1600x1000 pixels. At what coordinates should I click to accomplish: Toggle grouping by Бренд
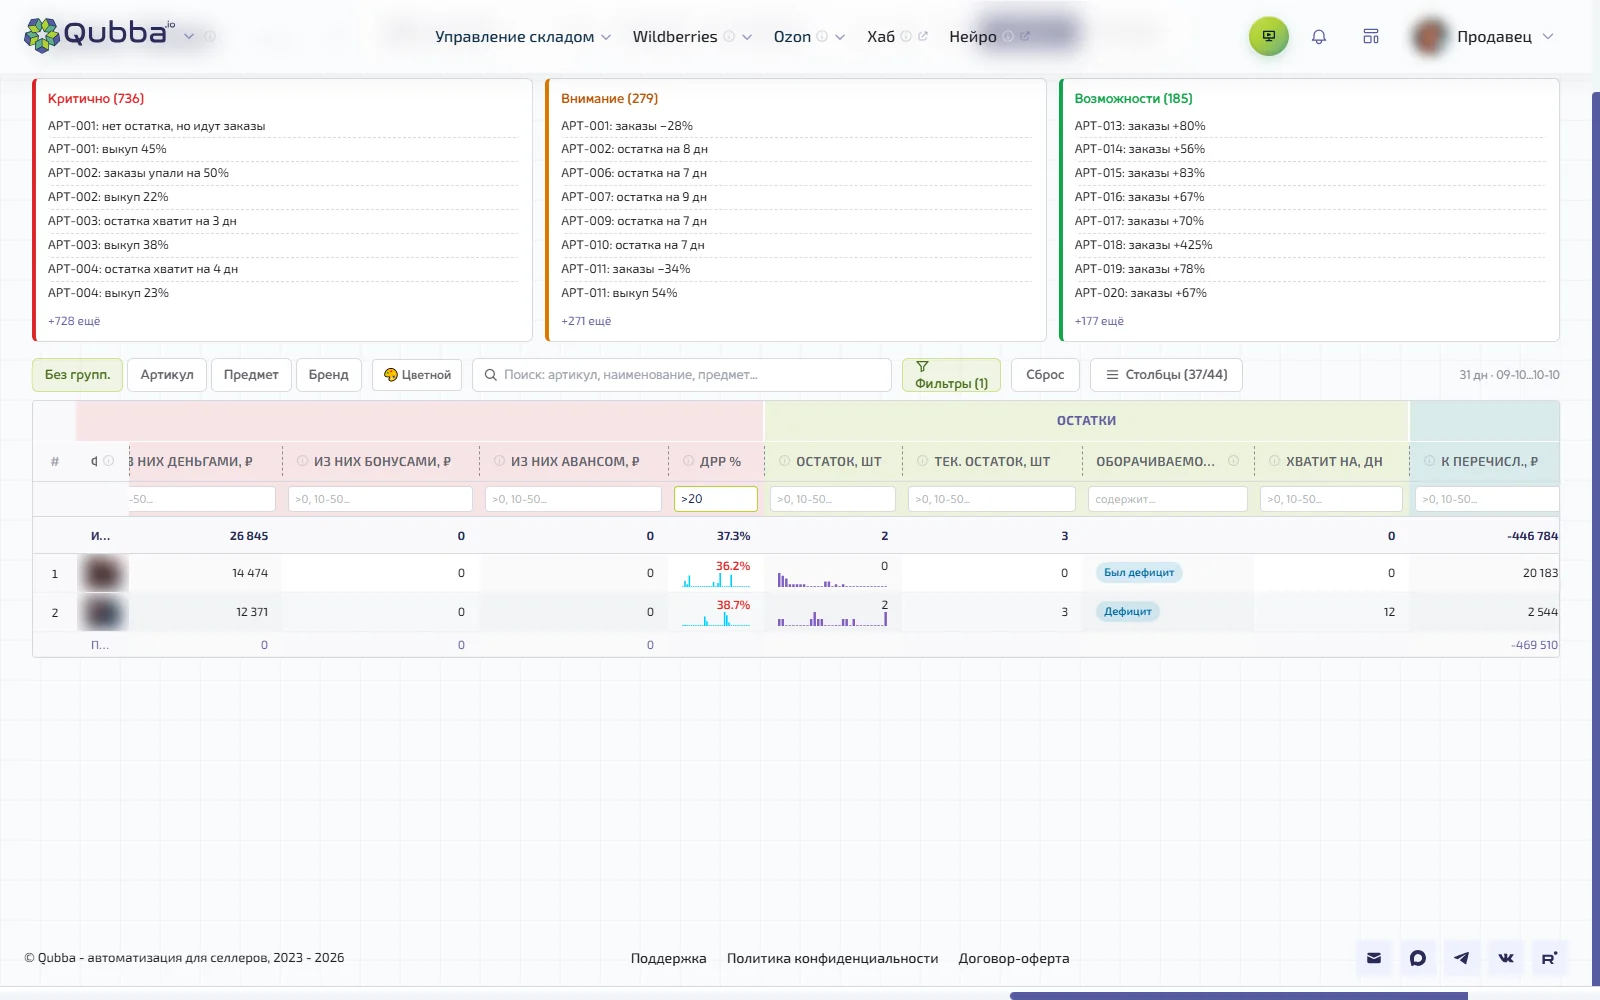328,375
